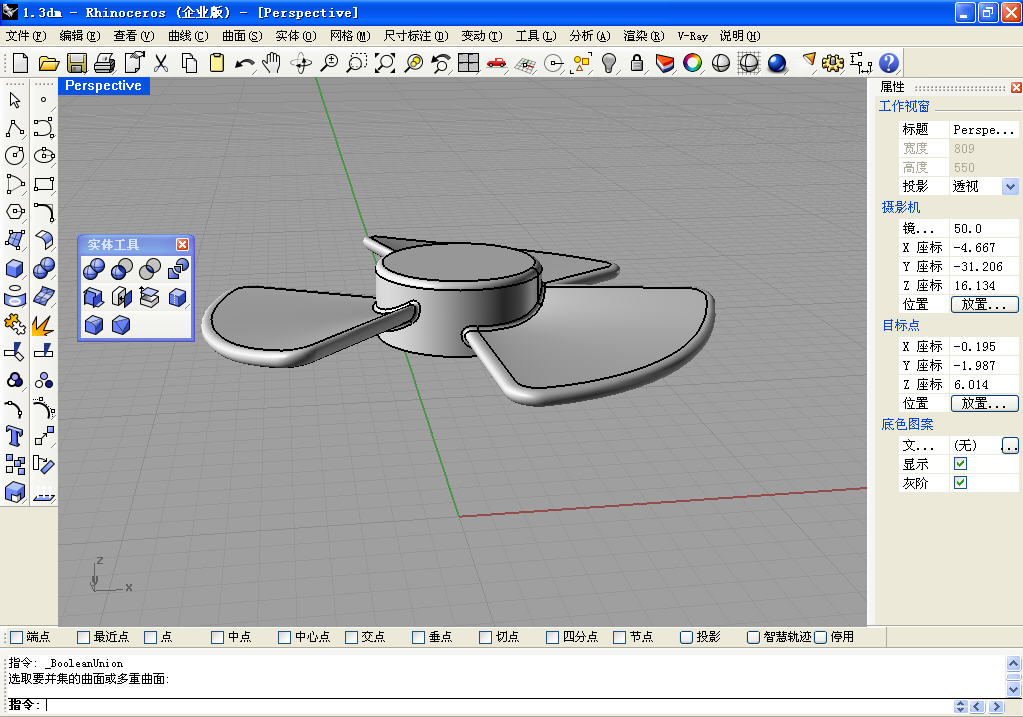Click the command history scroll up arrow
Viewport: 1023px width, 717px height.
coord(1013,664)
